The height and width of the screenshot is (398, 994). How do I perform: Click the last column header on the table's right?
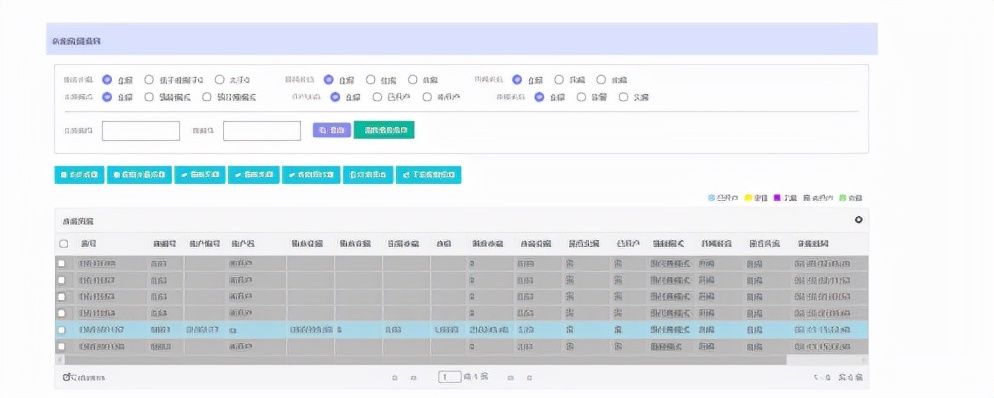point(812,244)
